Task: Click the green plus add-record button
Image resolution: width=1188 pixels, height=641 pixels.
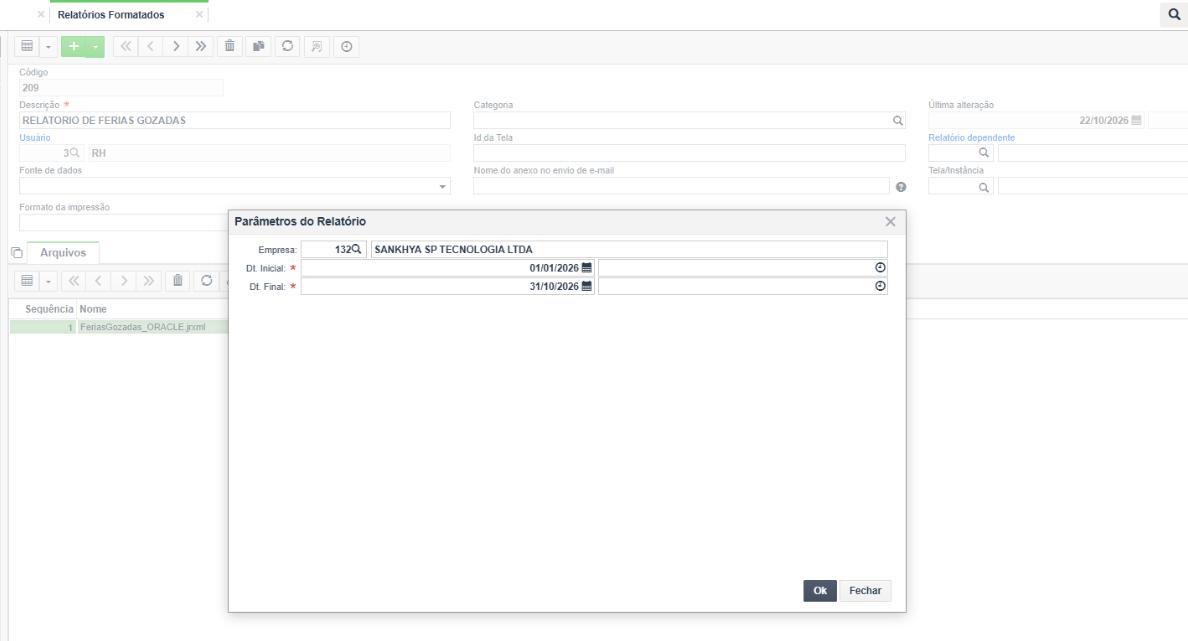Action: 73,46
